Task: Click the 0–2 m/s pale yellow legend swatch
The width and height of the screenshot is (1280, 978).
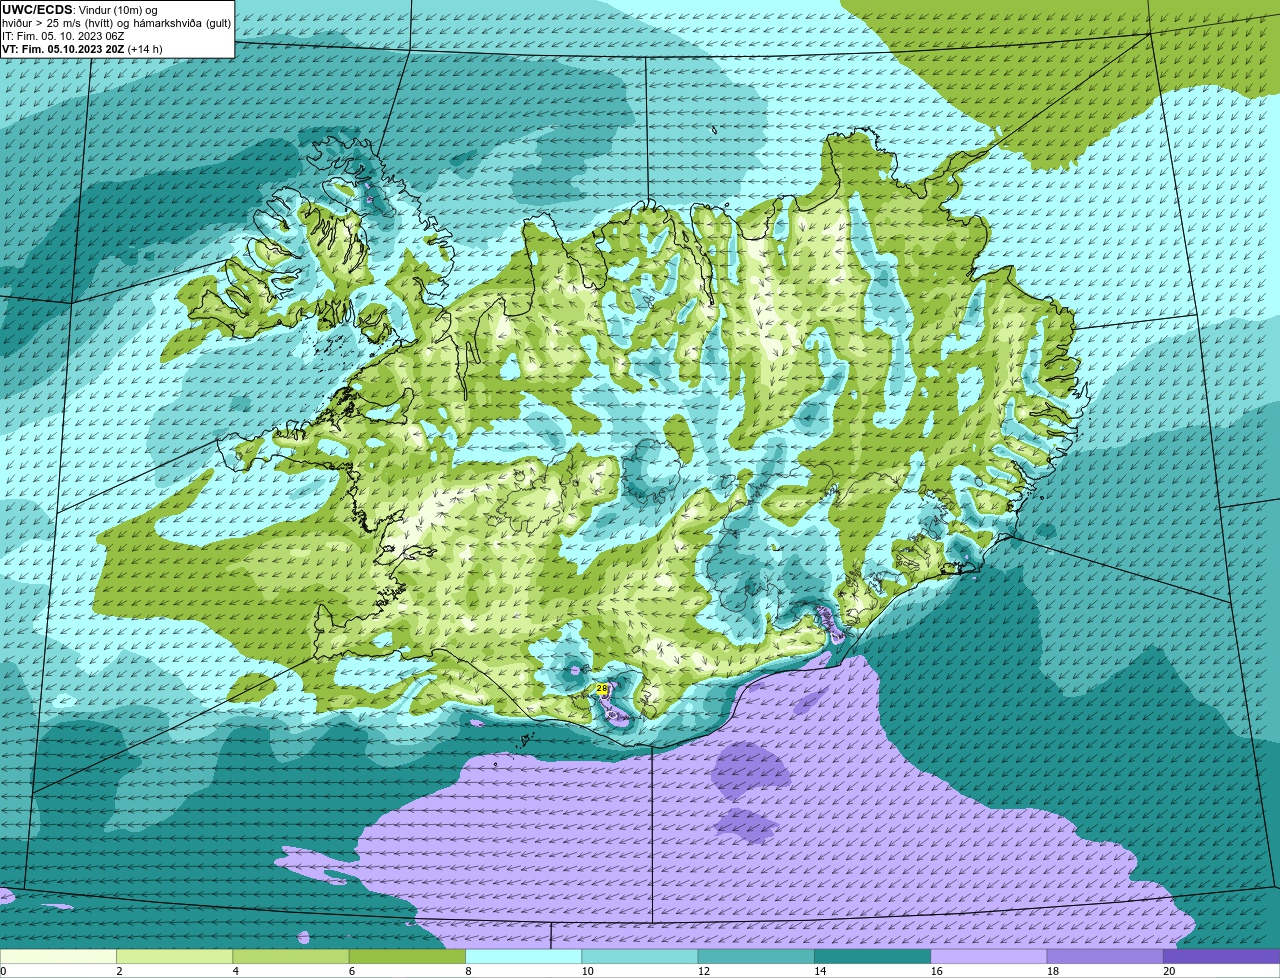Action: (x=58, y=957)
